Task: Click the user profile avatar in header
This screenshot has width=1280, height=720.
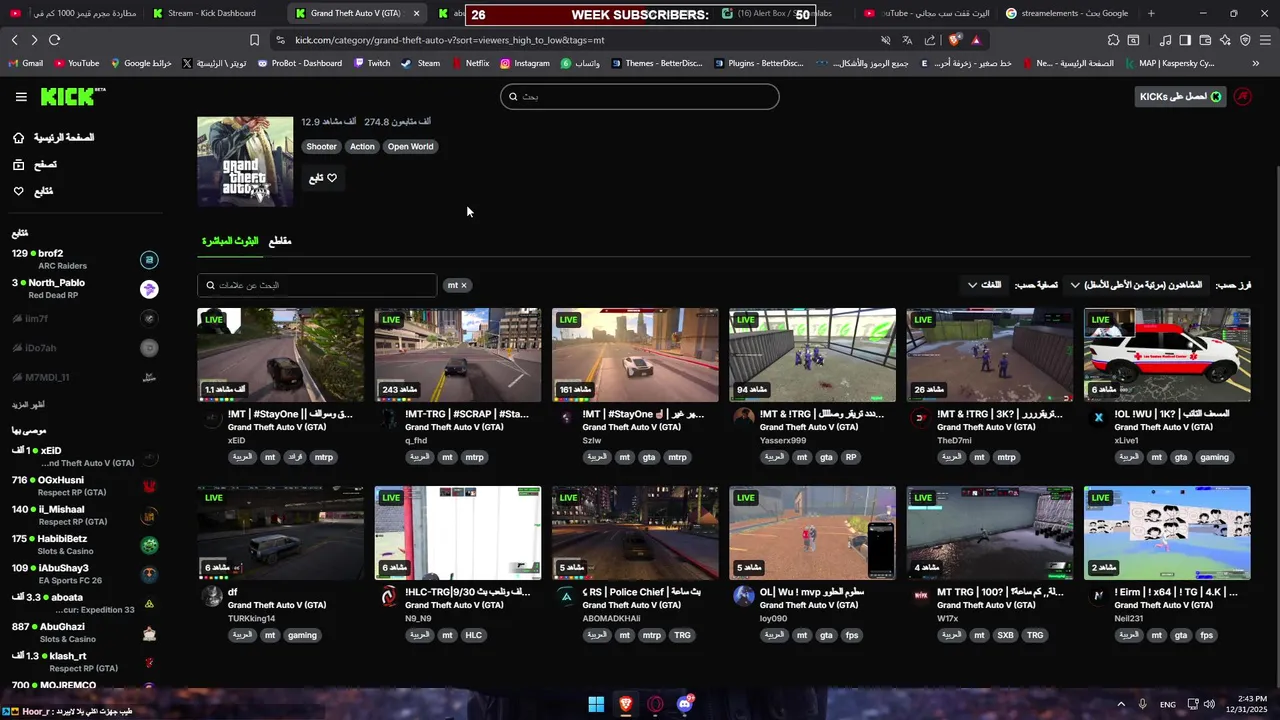Action: pyautogui.click(x=1242, y=97)
